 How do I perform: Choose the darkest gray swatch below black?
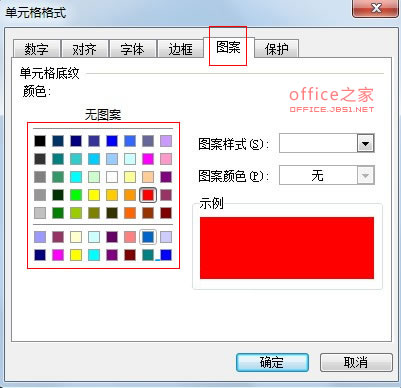(x=40, y=159)
